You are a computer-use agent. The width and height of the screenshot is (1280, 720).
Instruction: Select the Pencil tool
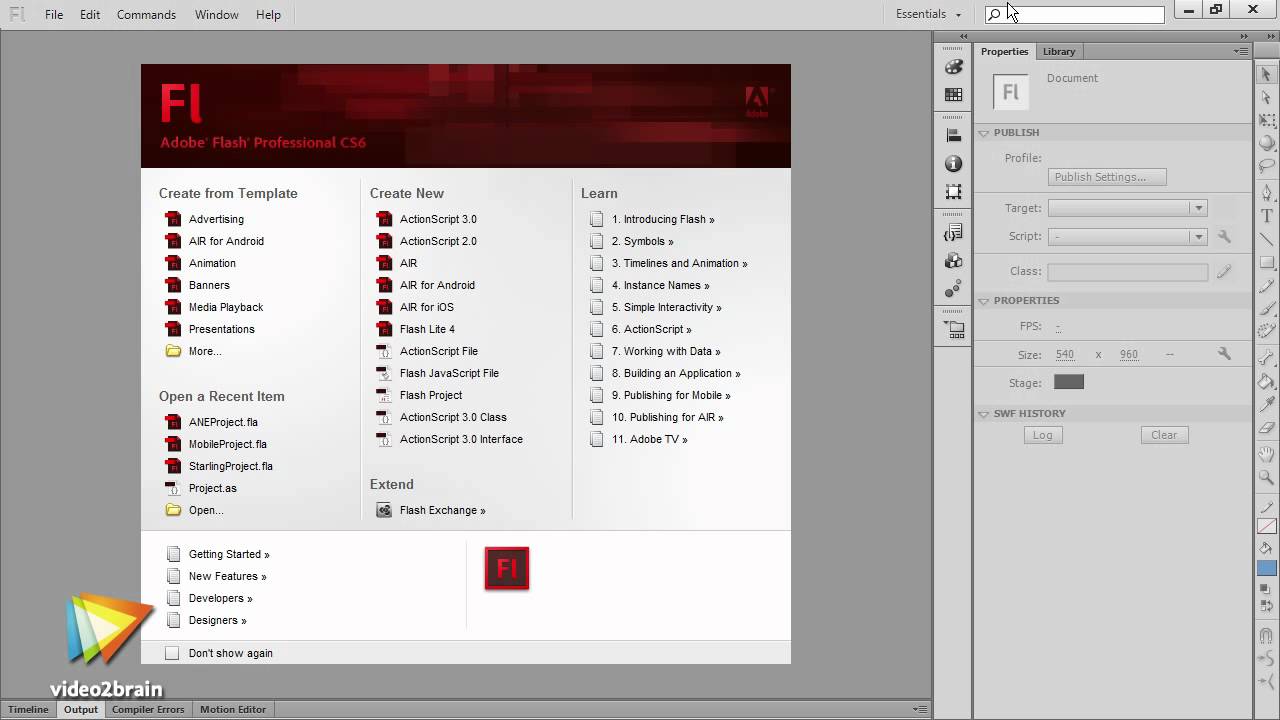[x=1266, y=286]
